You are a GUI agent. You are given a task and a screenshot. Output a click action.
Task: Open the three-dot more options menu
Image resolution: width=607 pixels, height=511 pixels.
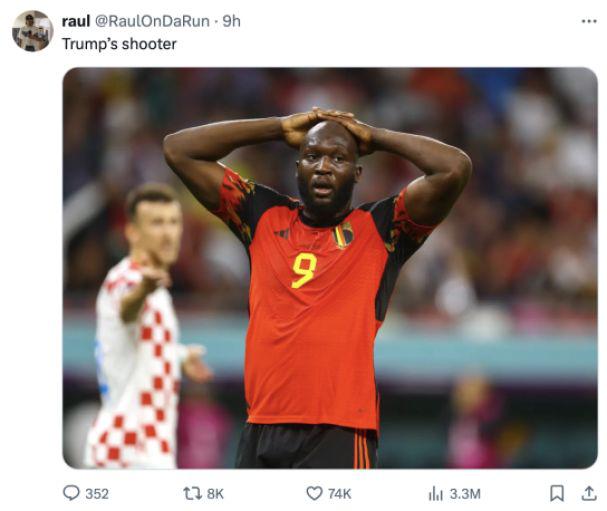tap(589, 21)
